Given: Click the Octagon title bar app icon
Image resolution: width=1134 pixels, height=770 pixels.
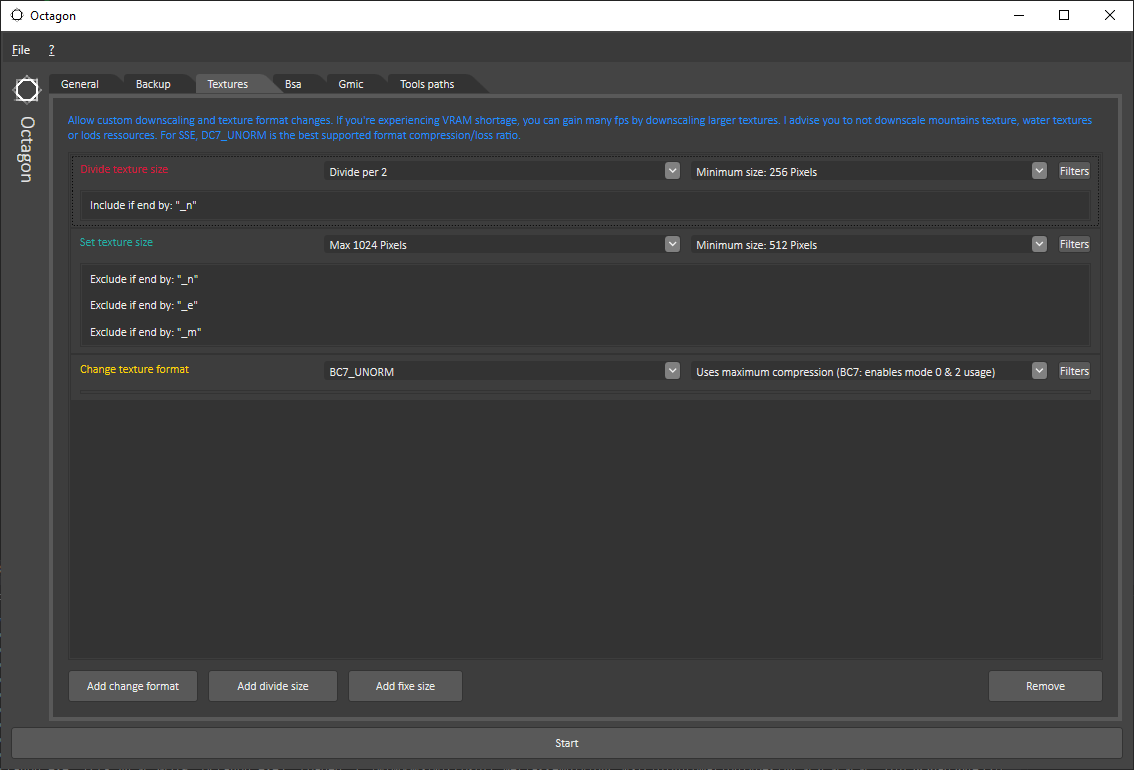Looking at the screenshot, I should (17, 15).
